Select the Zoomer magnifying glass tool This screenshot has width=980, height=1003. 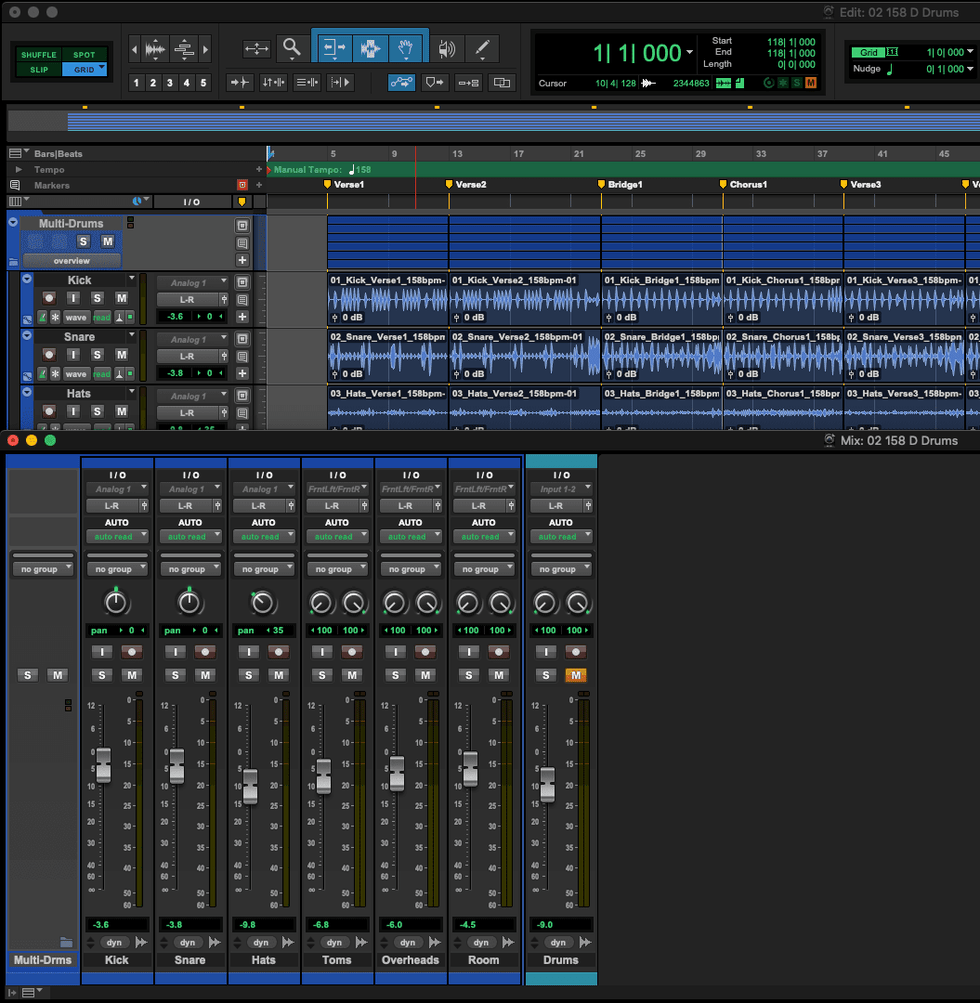tap(291, 47)
